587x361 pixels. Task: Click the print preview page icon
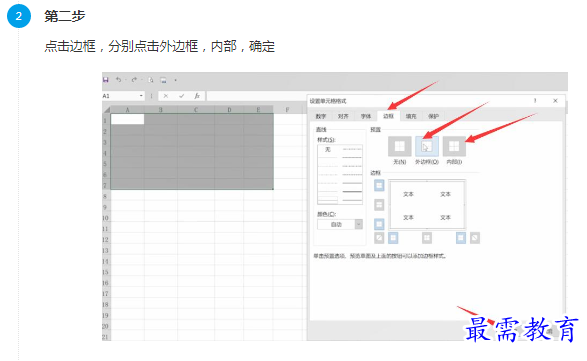point(150,80)
